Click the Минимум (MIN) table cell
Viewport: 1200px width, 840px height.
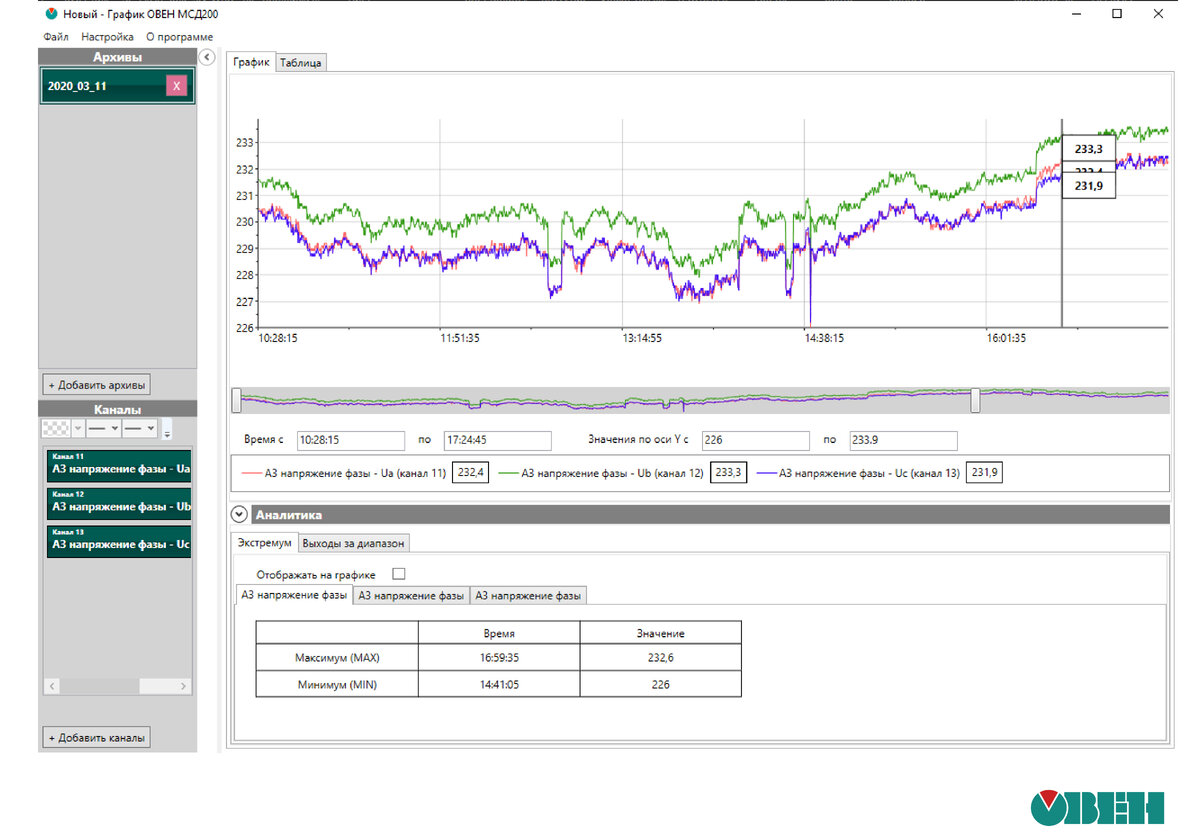(337, 684)
